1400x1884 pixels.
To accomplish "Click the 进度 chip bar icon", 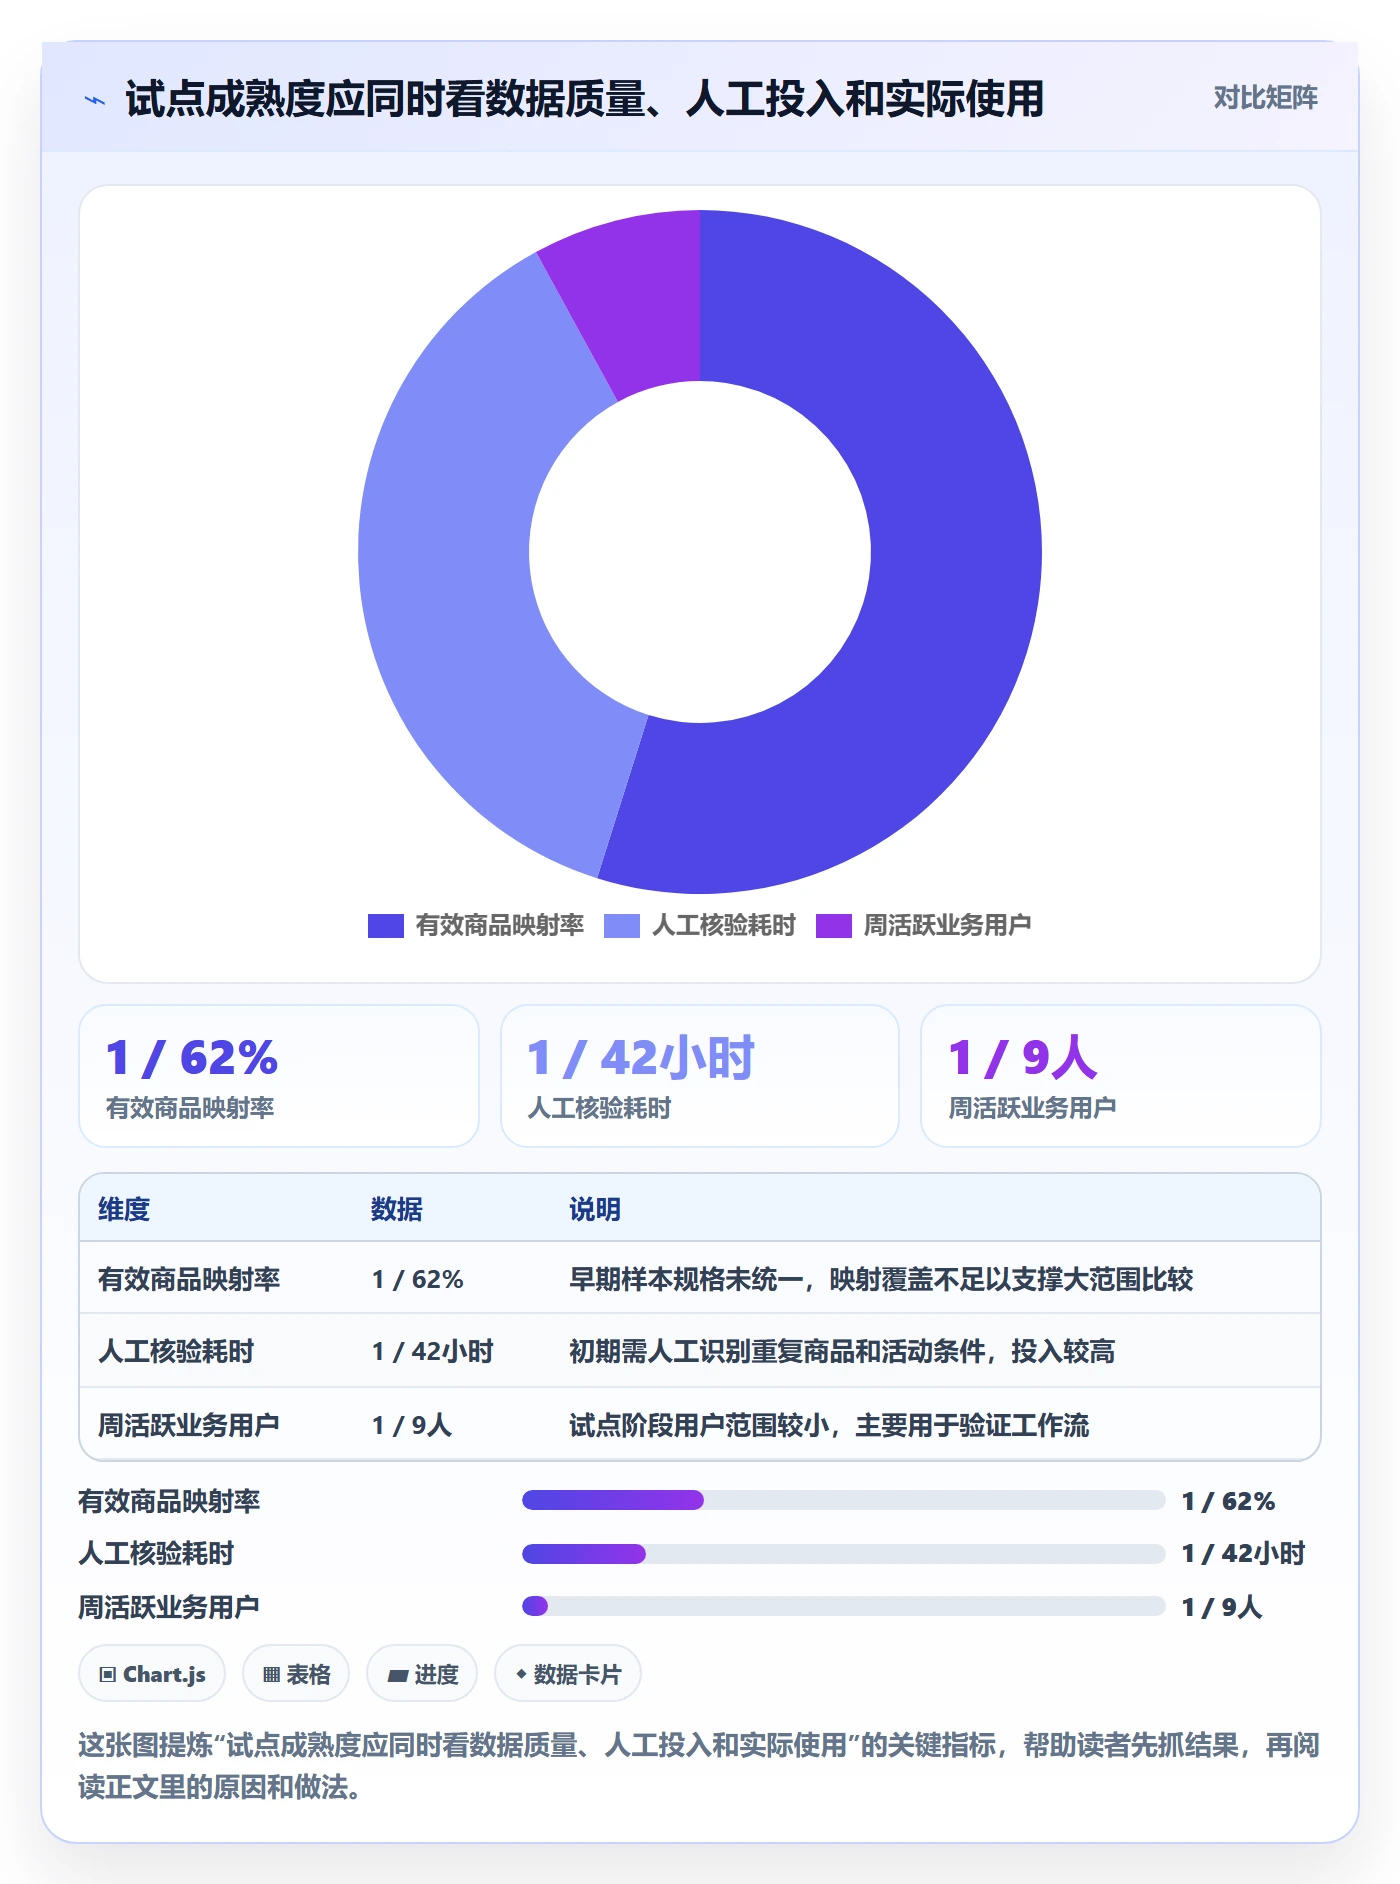I will tap(398, 1675).
